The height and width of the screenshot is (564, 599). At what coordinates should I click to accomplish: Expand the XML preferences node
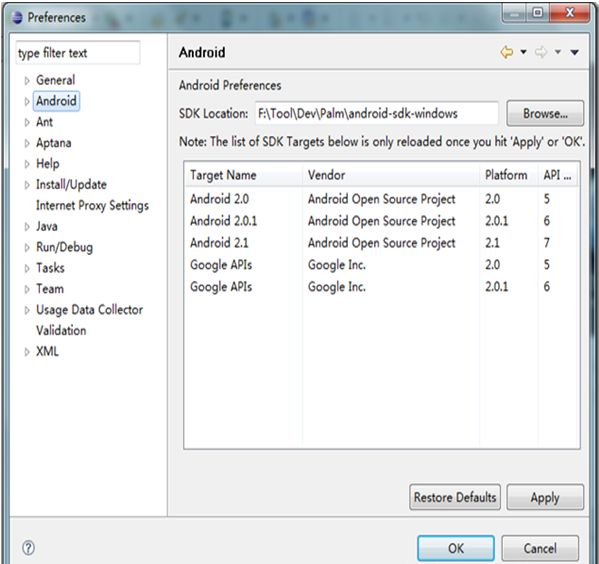tap(27, 352)
